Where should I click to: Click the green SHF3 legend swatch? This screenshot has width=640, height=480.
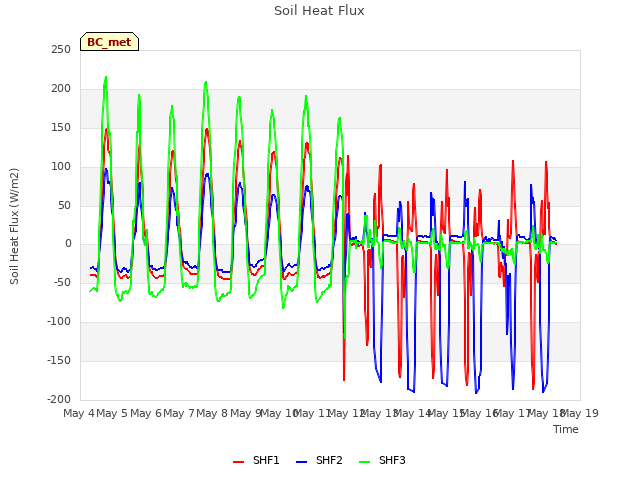click(364, 462)
